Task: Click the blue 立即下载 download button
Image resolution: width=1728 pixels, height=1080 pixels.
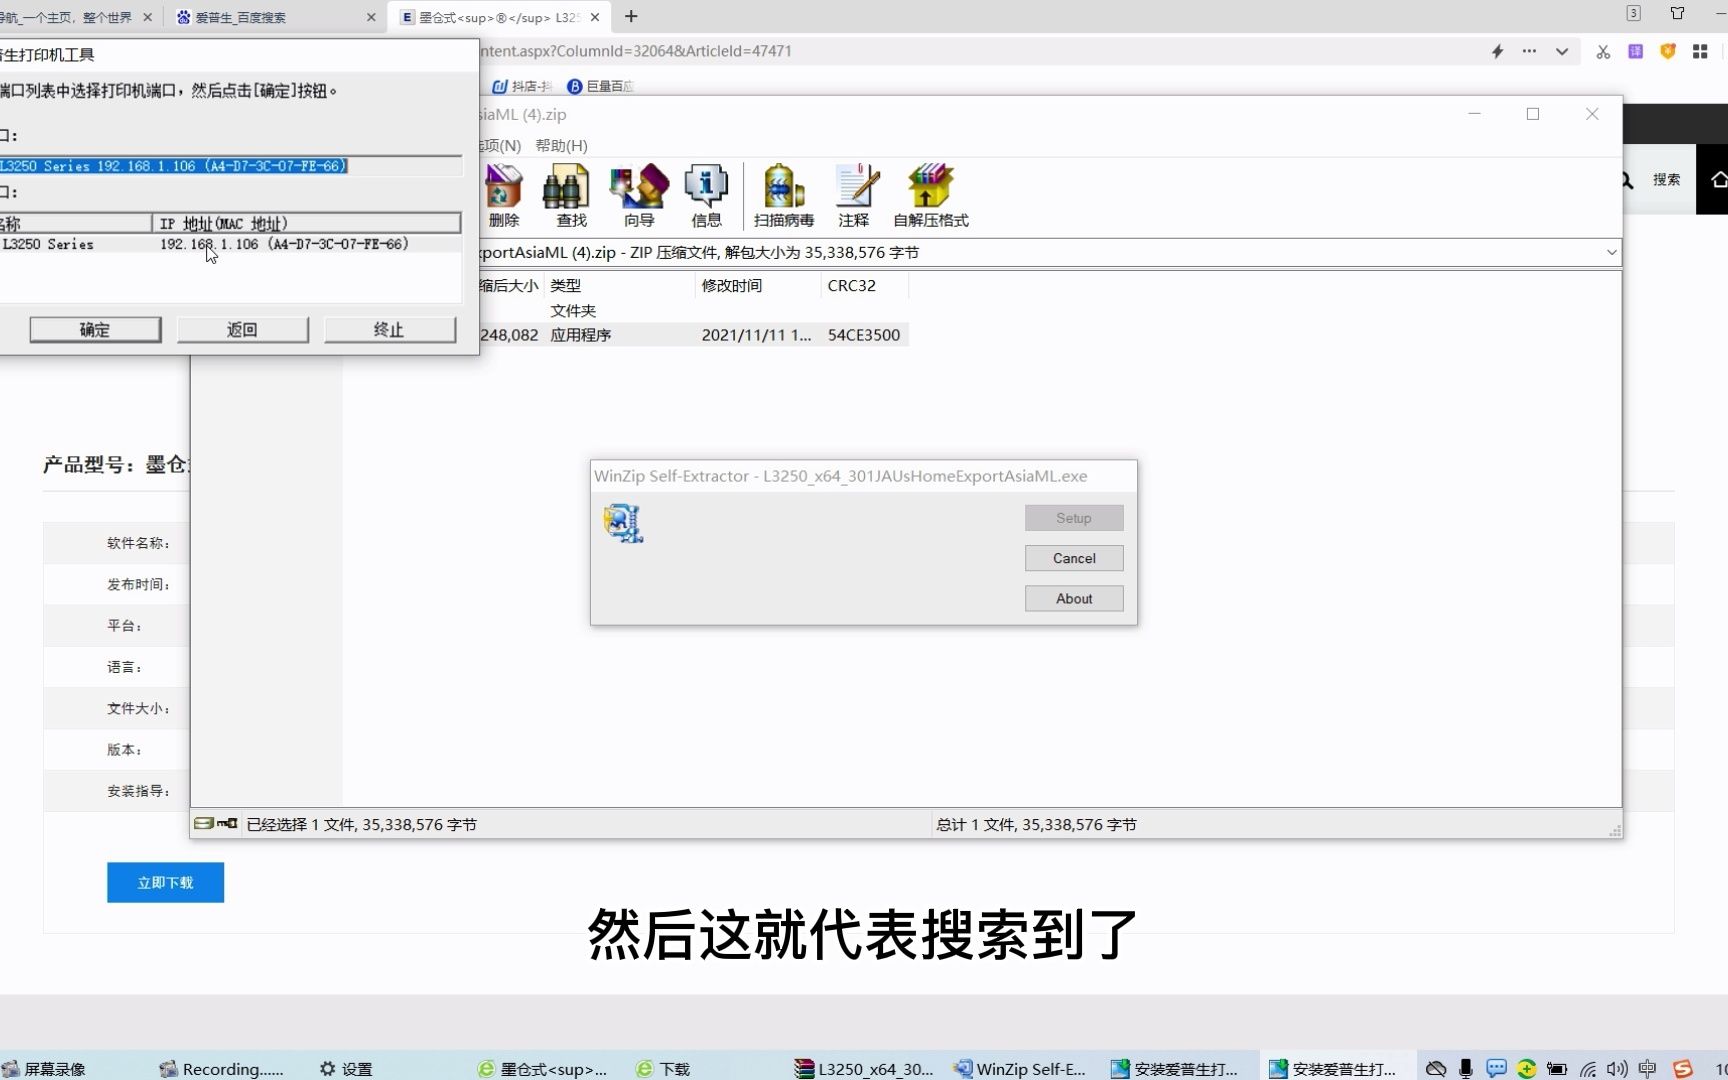Action: click(166, 882)
